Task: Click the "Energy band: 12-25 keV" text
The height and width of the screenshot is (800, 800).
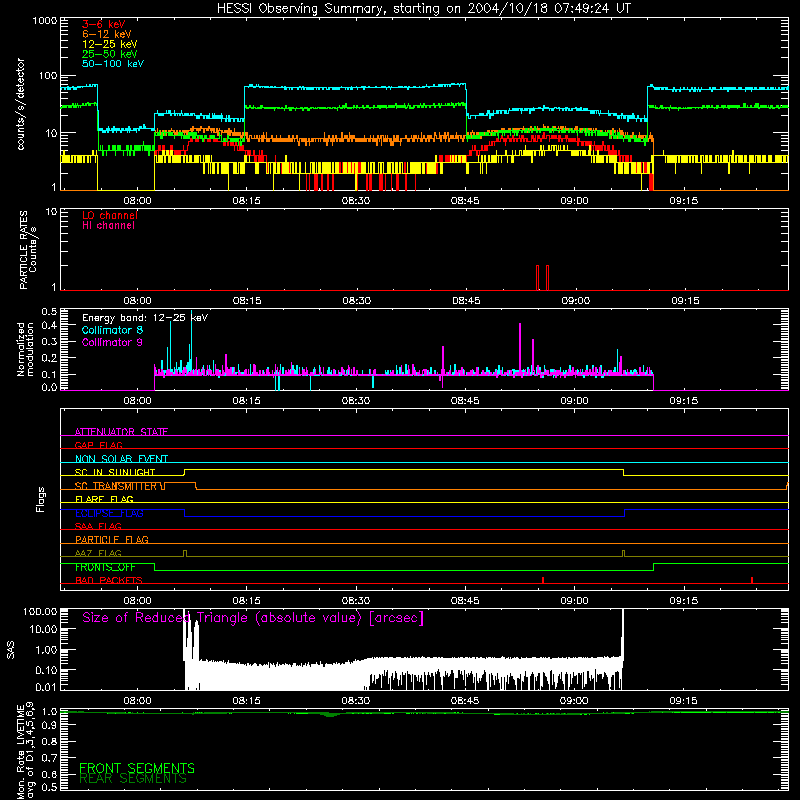Action: point(145,318)
